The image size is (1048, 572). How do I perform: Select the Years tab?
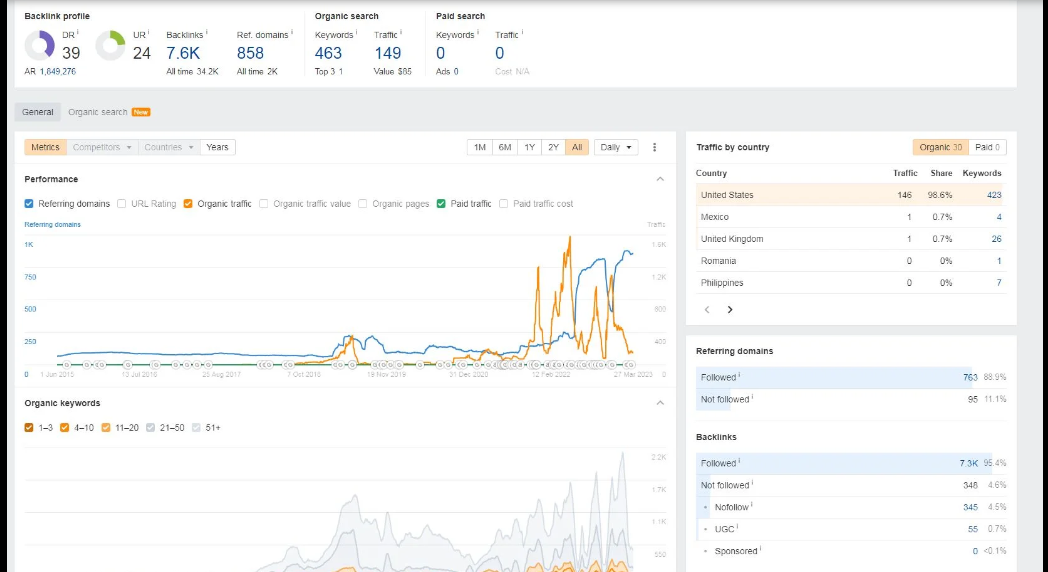tap(217, 147)
